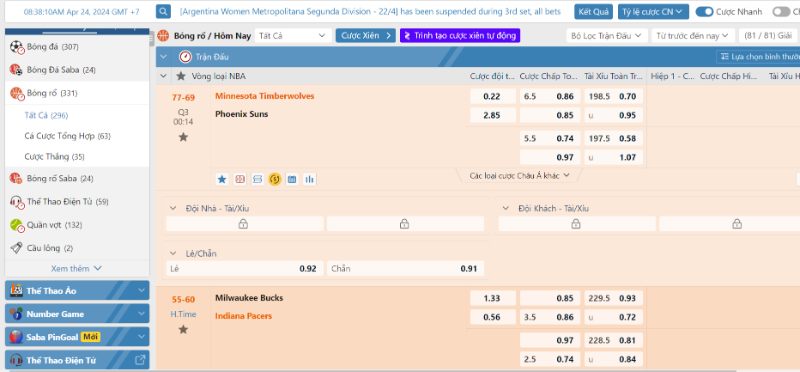Open the Tất Cả filter dropdown
Image resolution: width=800 pixels, height=372 pixels.
click(x=292, y=36)
